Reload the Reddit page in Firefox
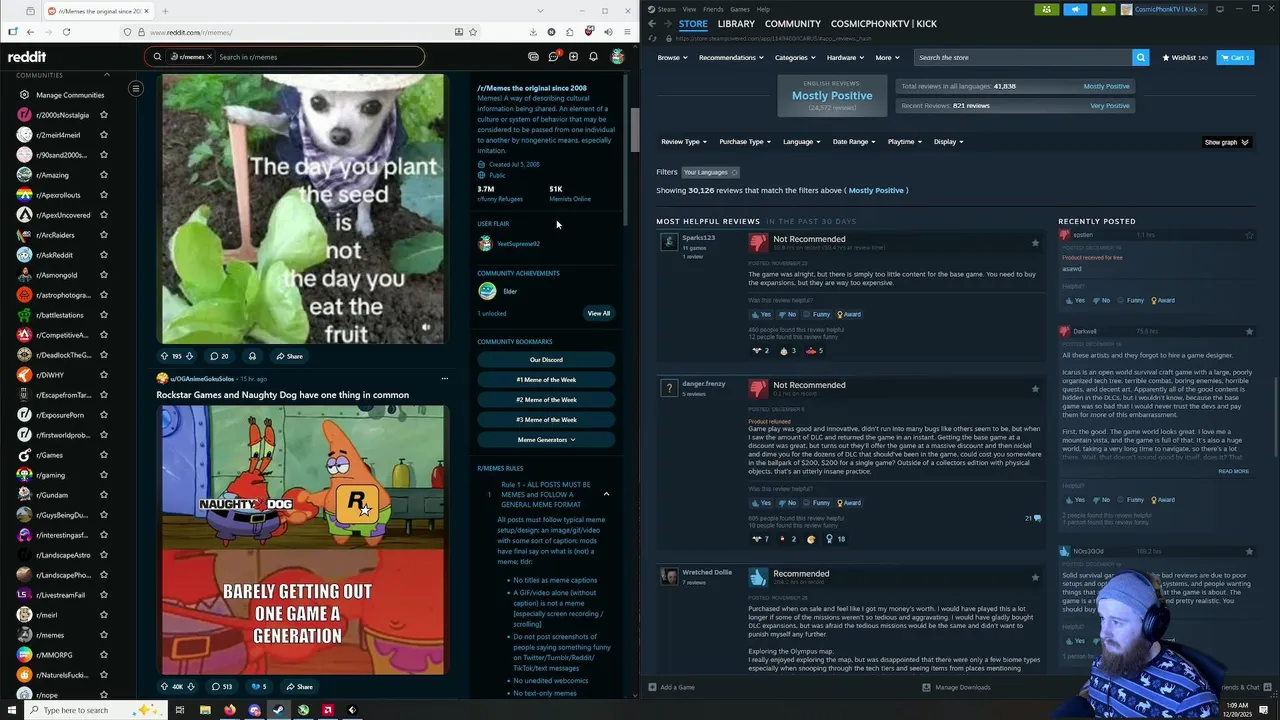Viewport: 1280px width, 720px height. coord(66,32)
